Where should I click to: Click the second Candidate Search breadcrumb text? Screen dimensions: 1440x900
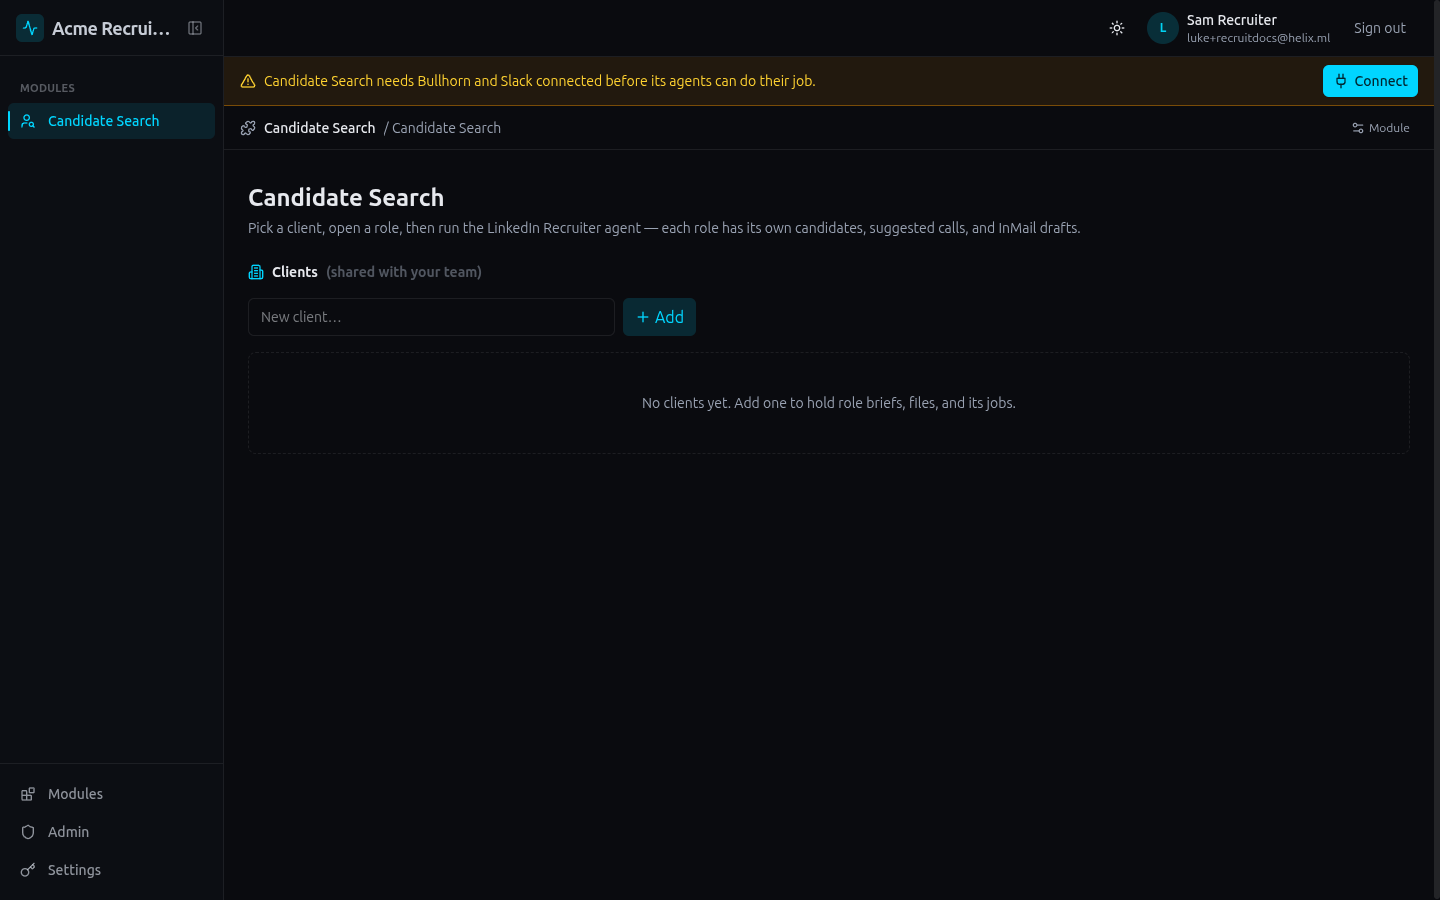point(446,128)
